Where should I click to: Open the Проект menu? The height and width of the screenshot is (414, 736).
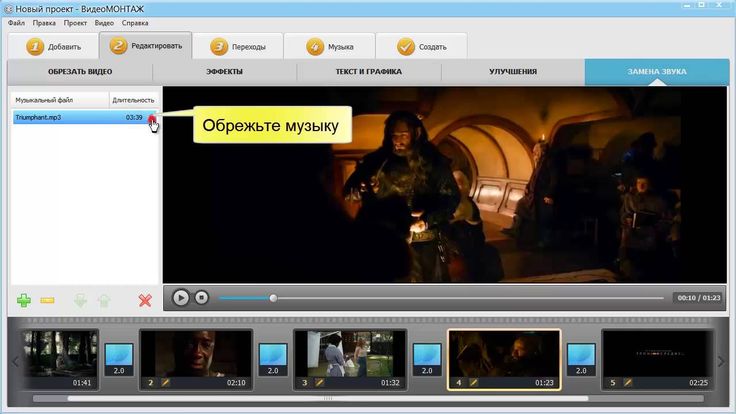click(75, 23)
